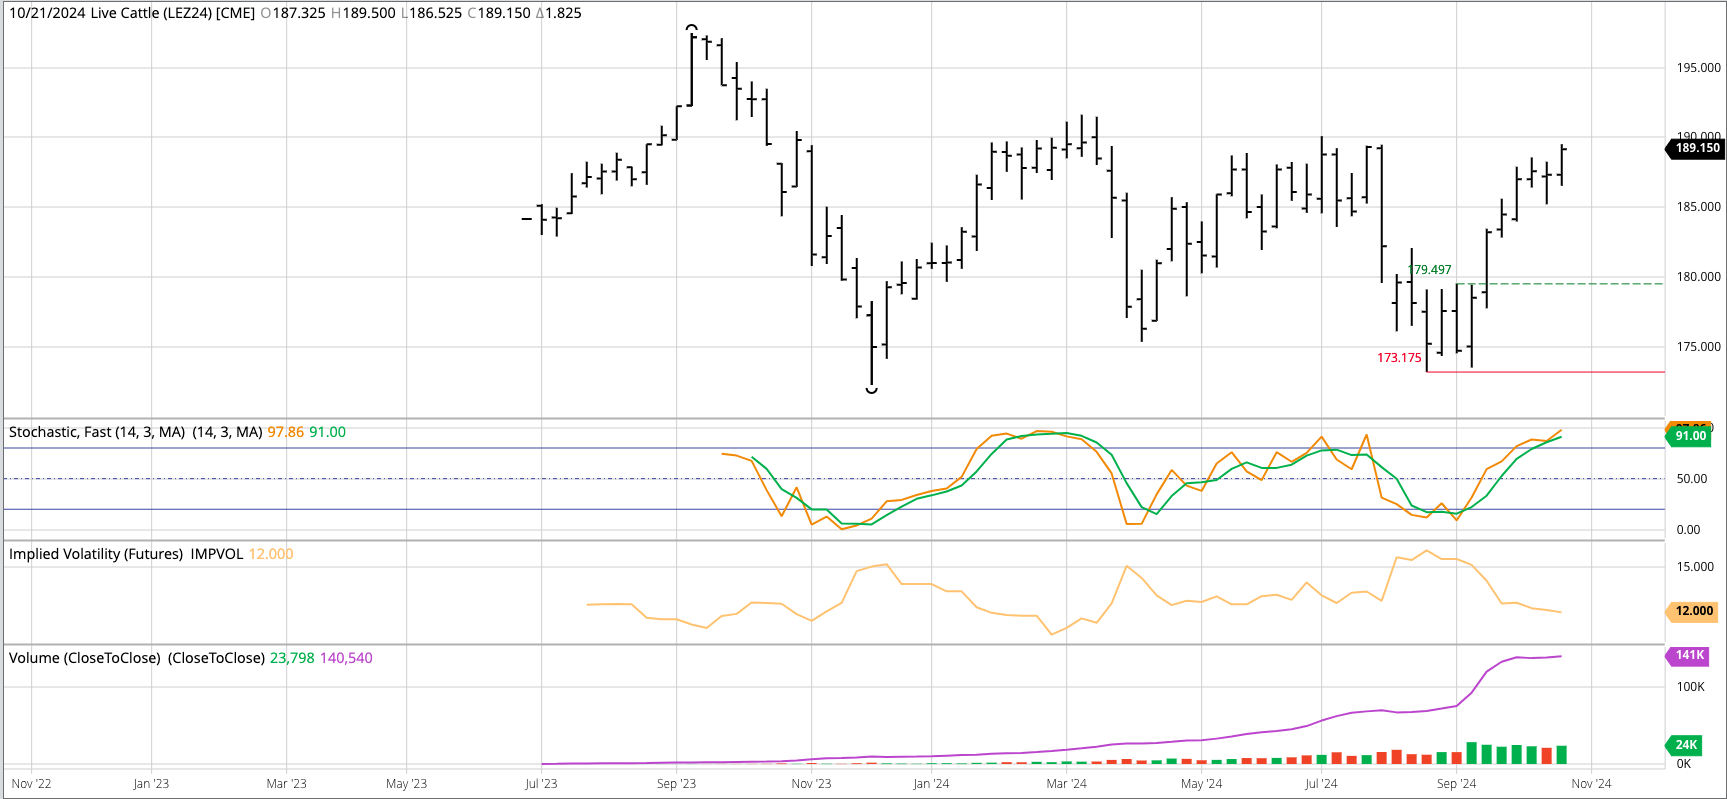Viewport: 1727px width, 799px height.
Task: Click the Jan '24 date axis label
Action: pos(931,784)
